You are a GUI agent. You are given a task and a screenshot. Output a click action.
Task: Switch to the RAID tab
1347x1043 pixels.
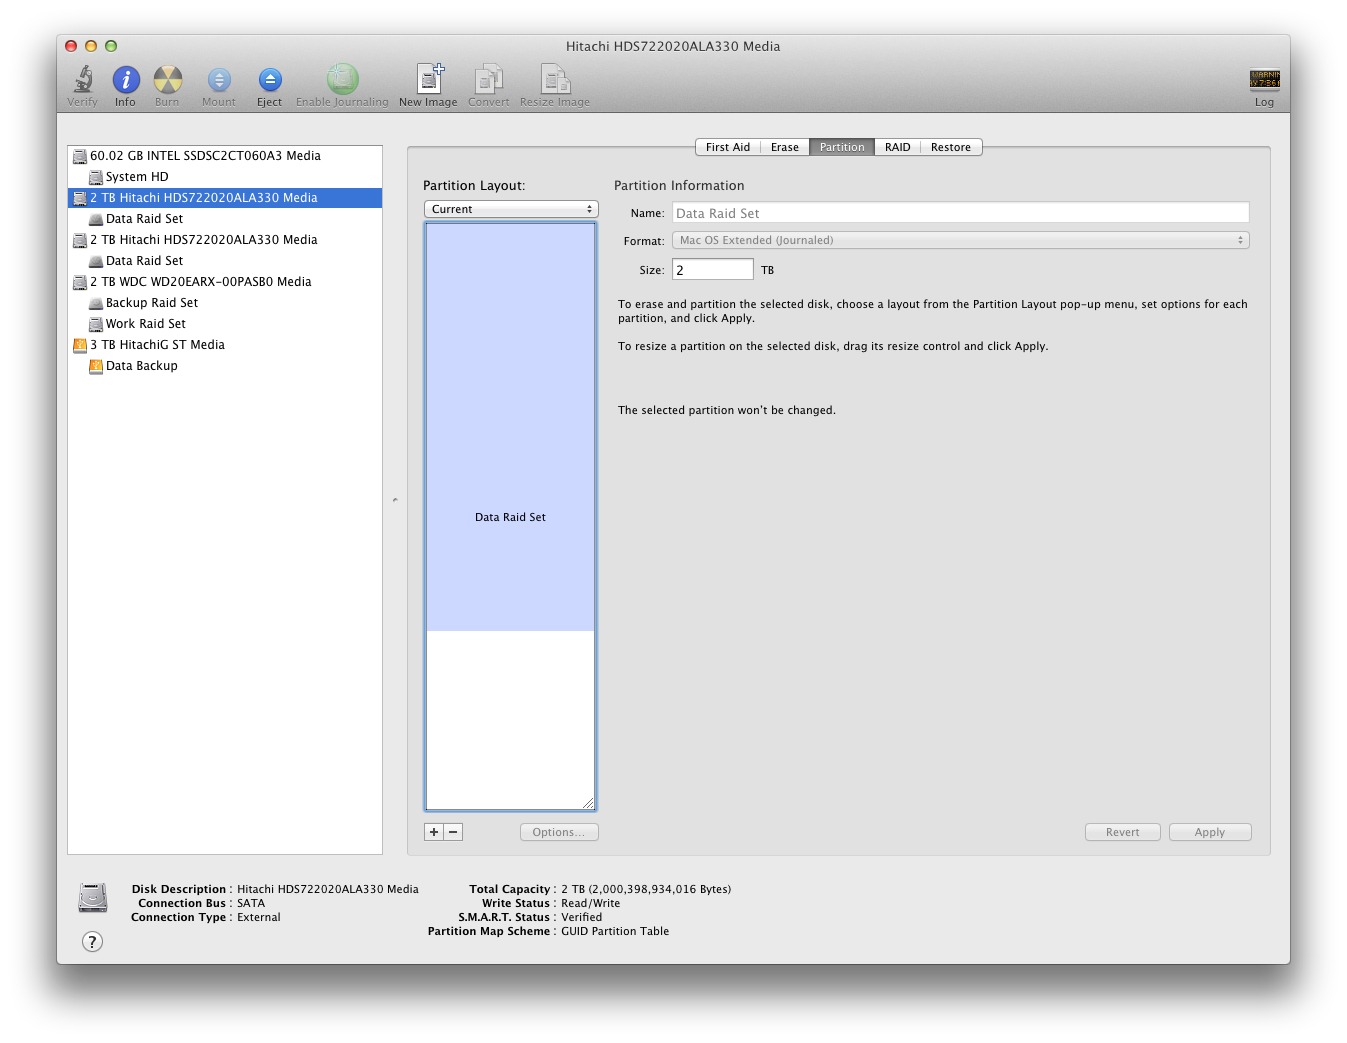click(x=898, y=147)
